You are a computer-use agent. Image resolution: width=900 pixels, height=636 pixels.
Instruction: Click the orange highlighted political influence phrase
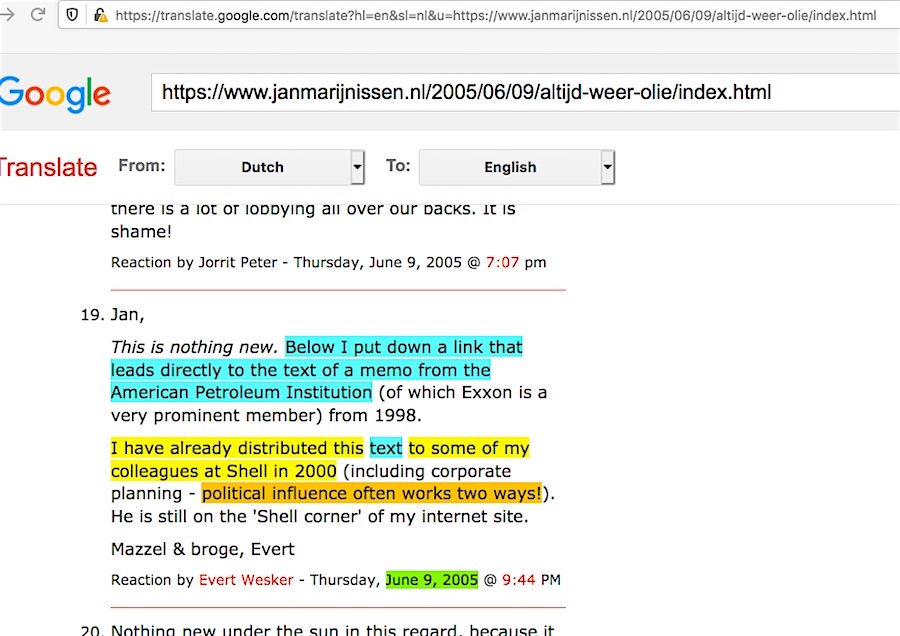pos(371,493)
